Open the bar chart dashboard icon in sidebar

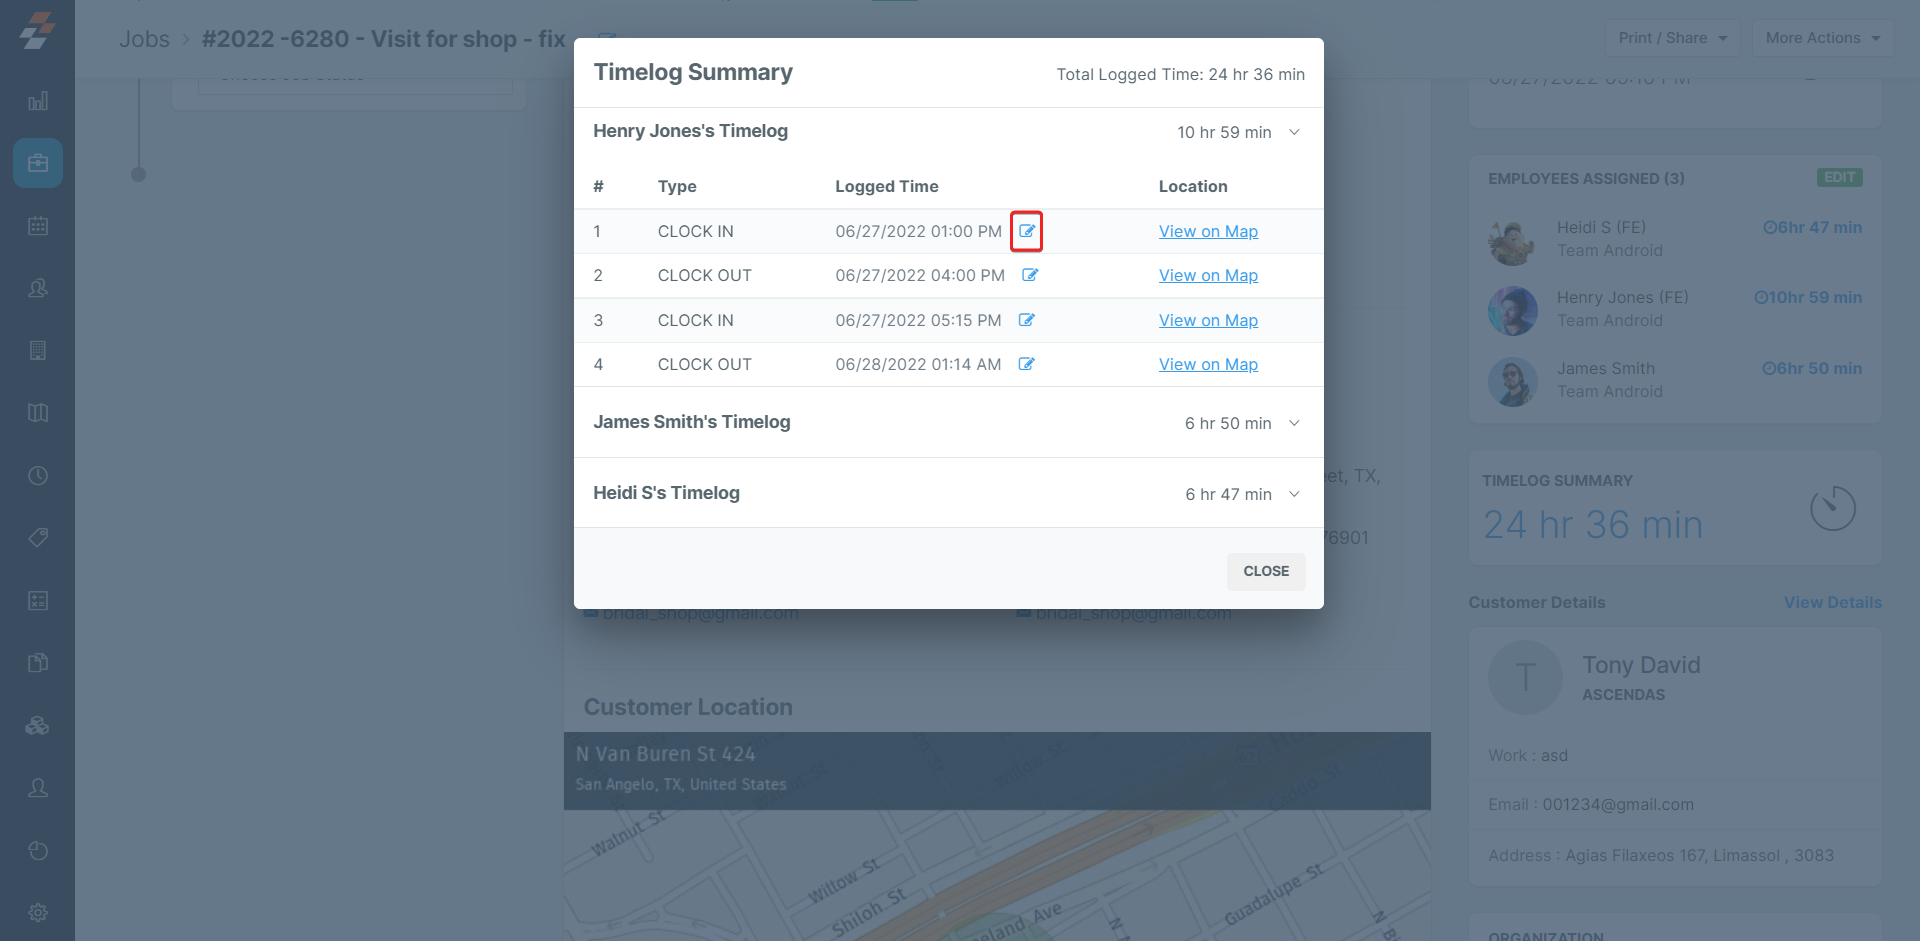(38, 101)
